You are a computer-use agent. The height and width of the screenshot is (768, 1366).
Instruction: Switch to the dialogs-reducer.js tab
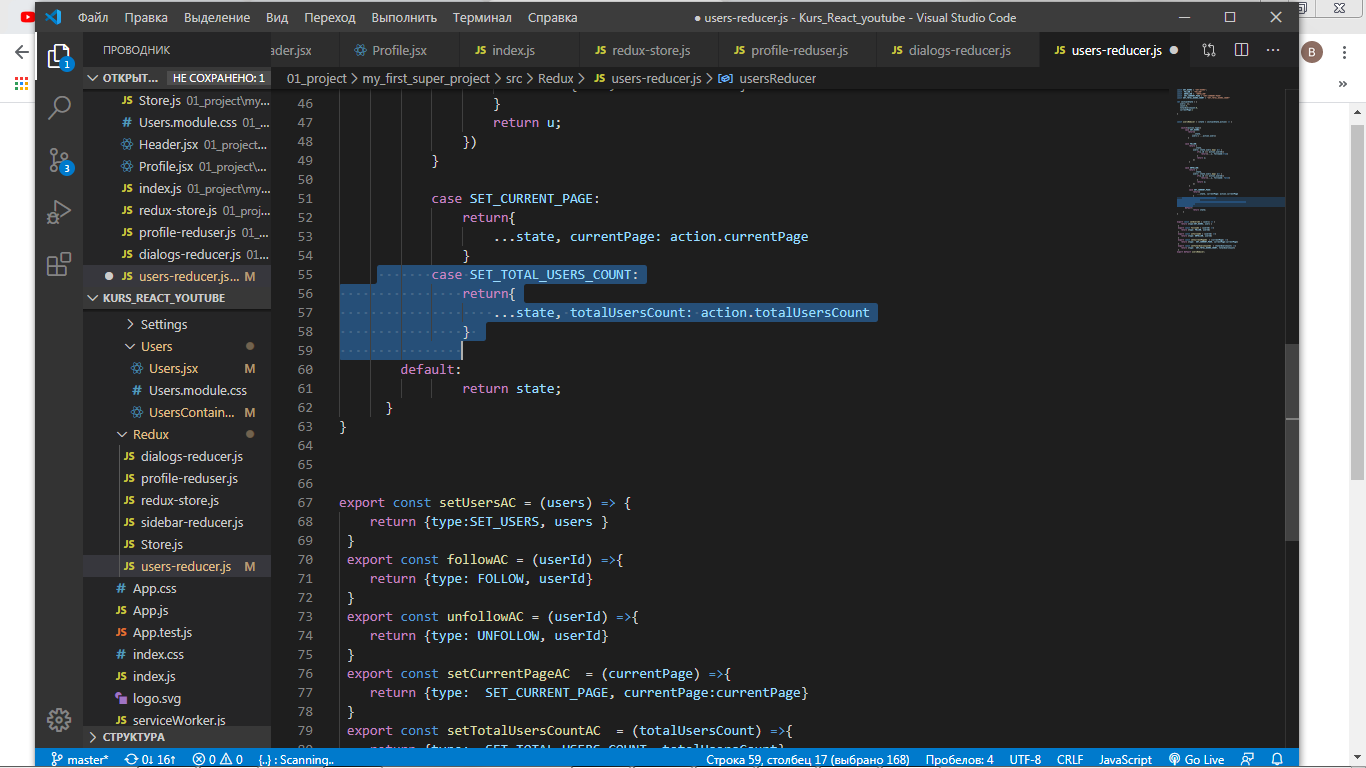coord(950,50)
